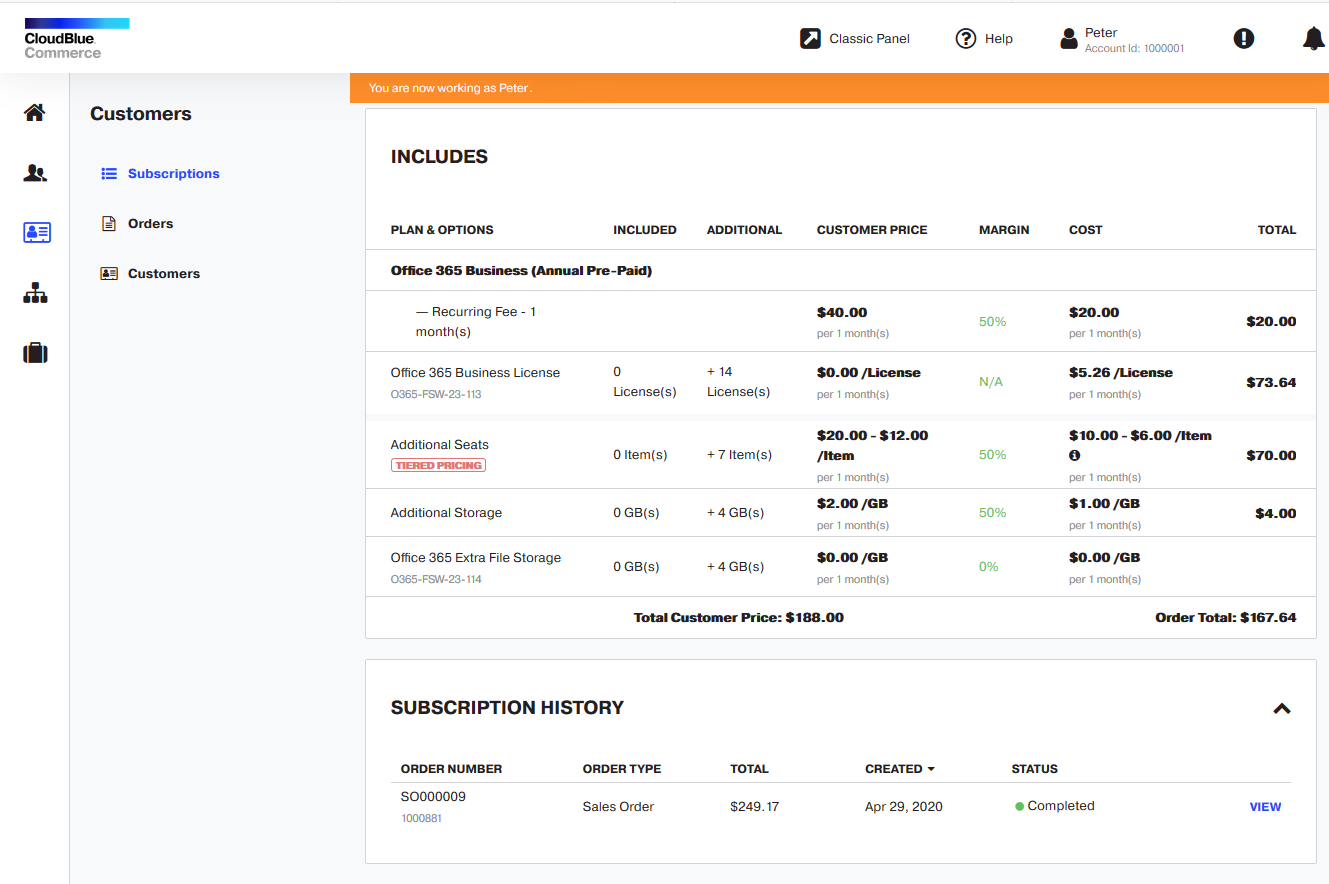Click the Order Number column header
Screen dimensions: 1329x884
tap(451, 769)
